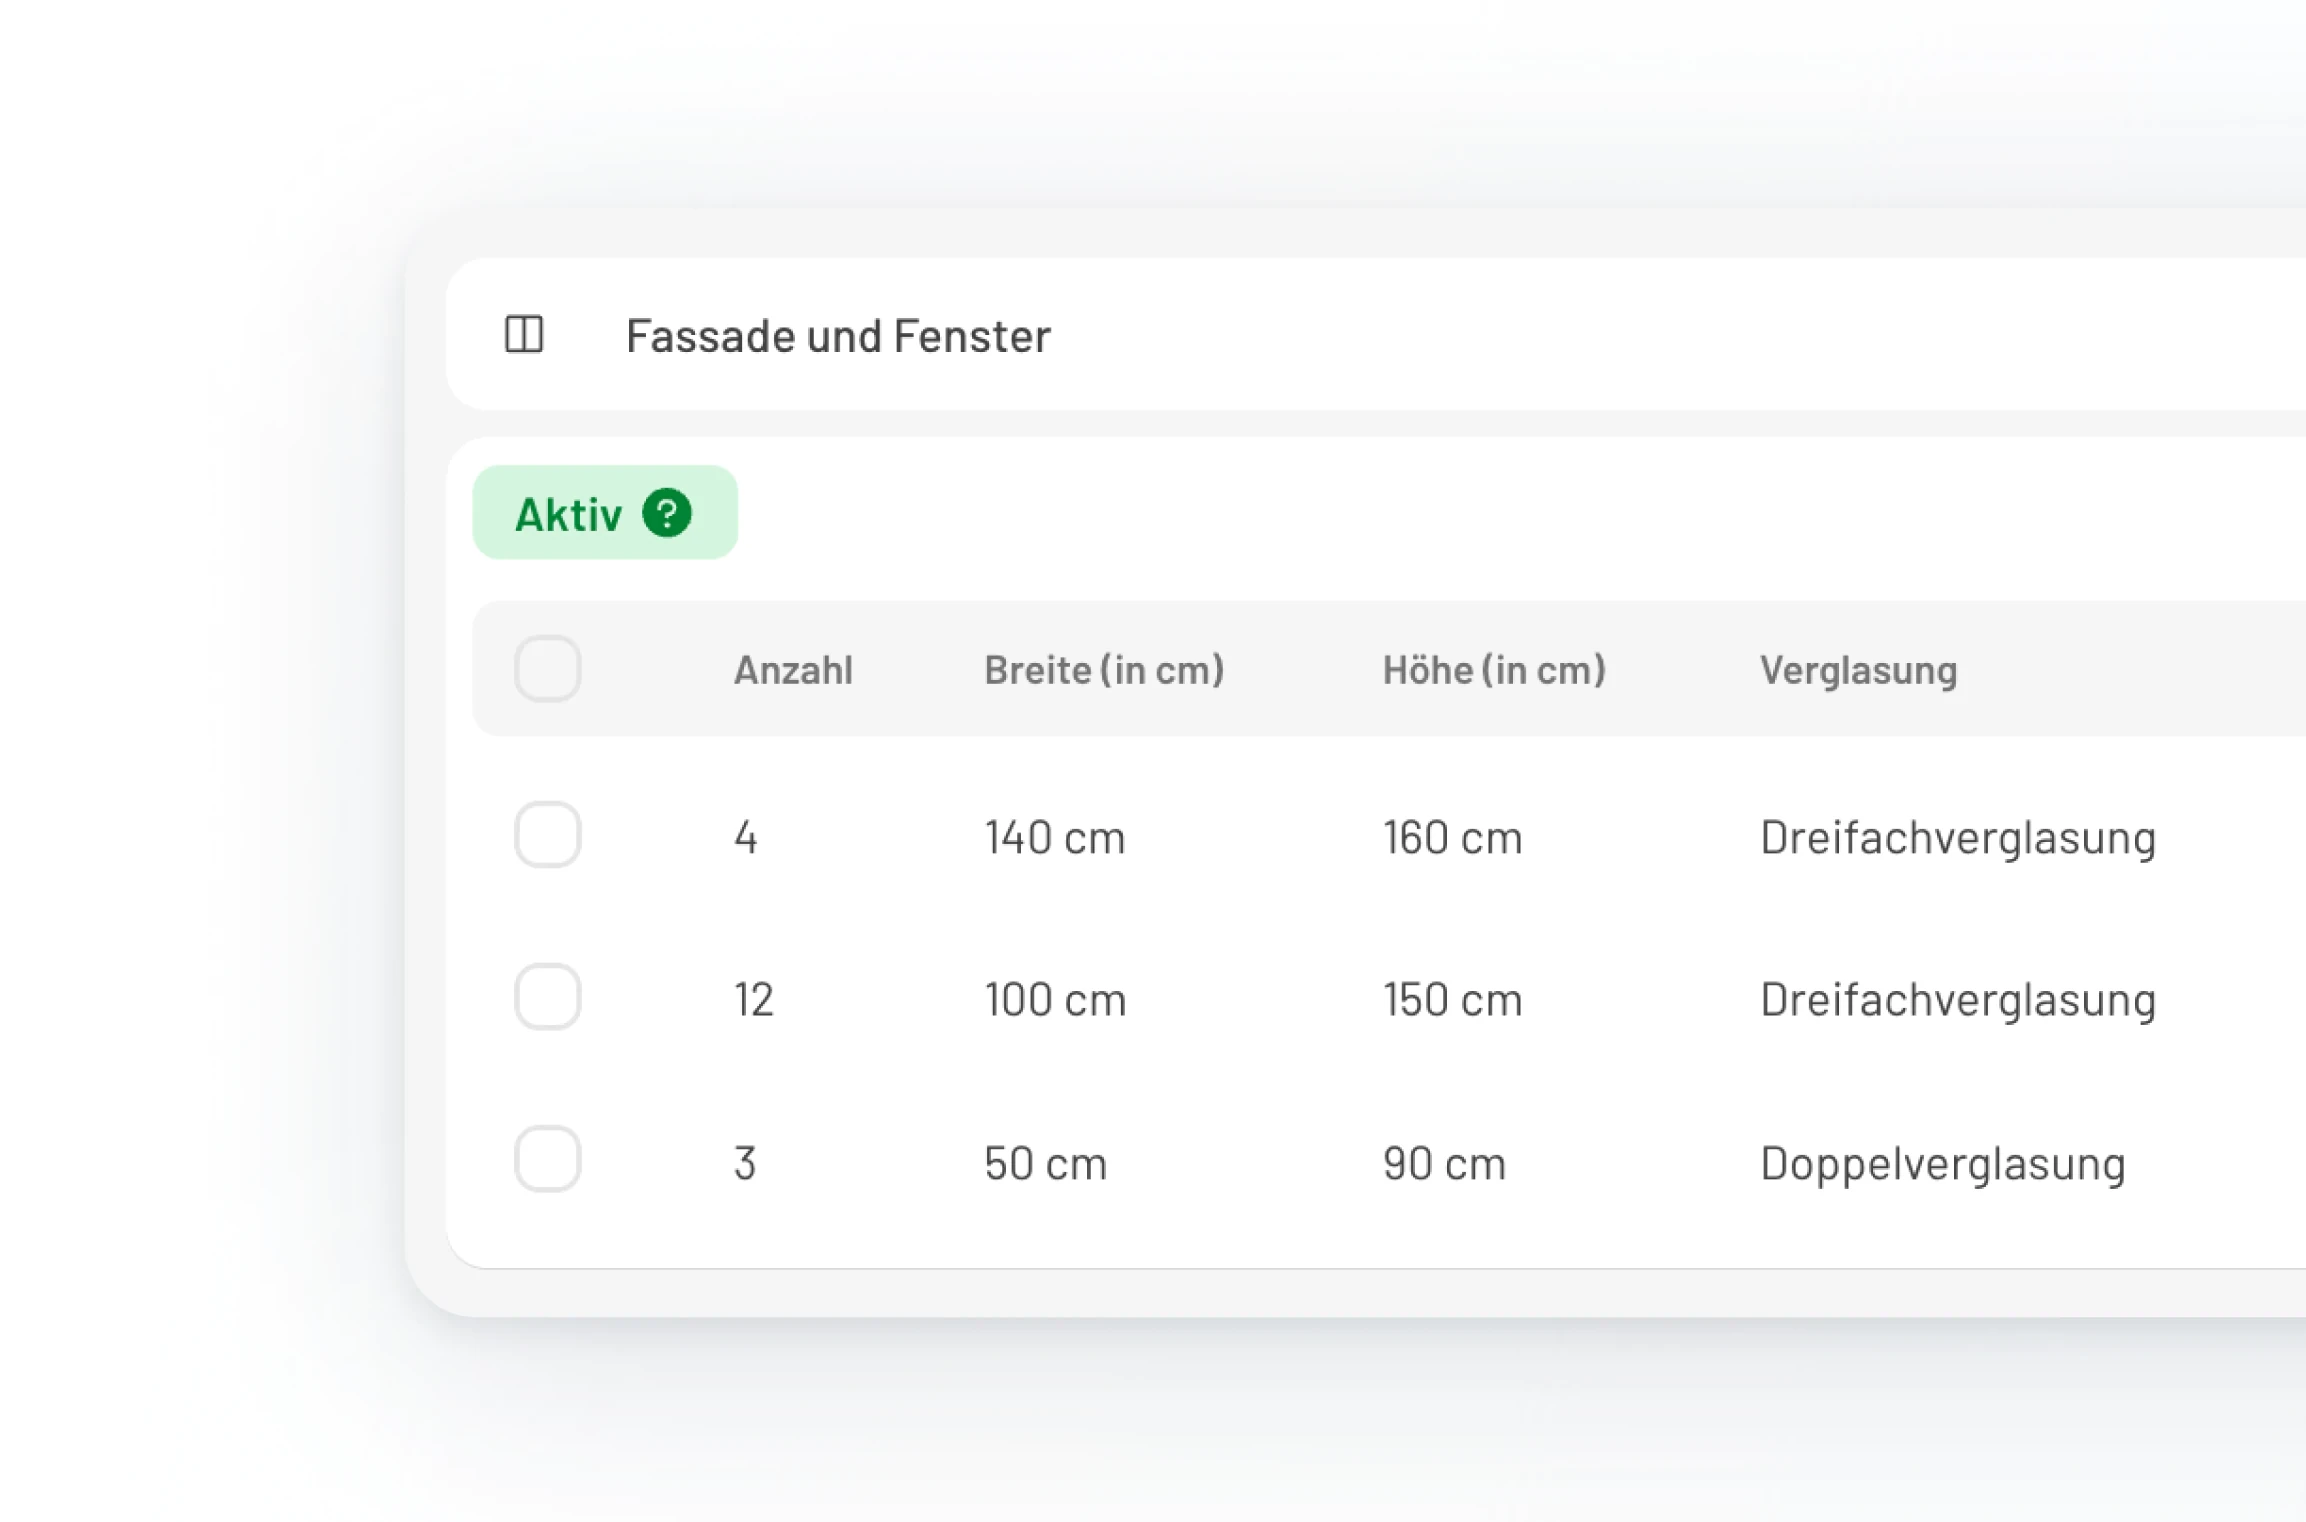This screenshot has height=1522, width=2306.
Task: Click the Doppelverglasung cell
Action: click(x=1942, y=1164)
